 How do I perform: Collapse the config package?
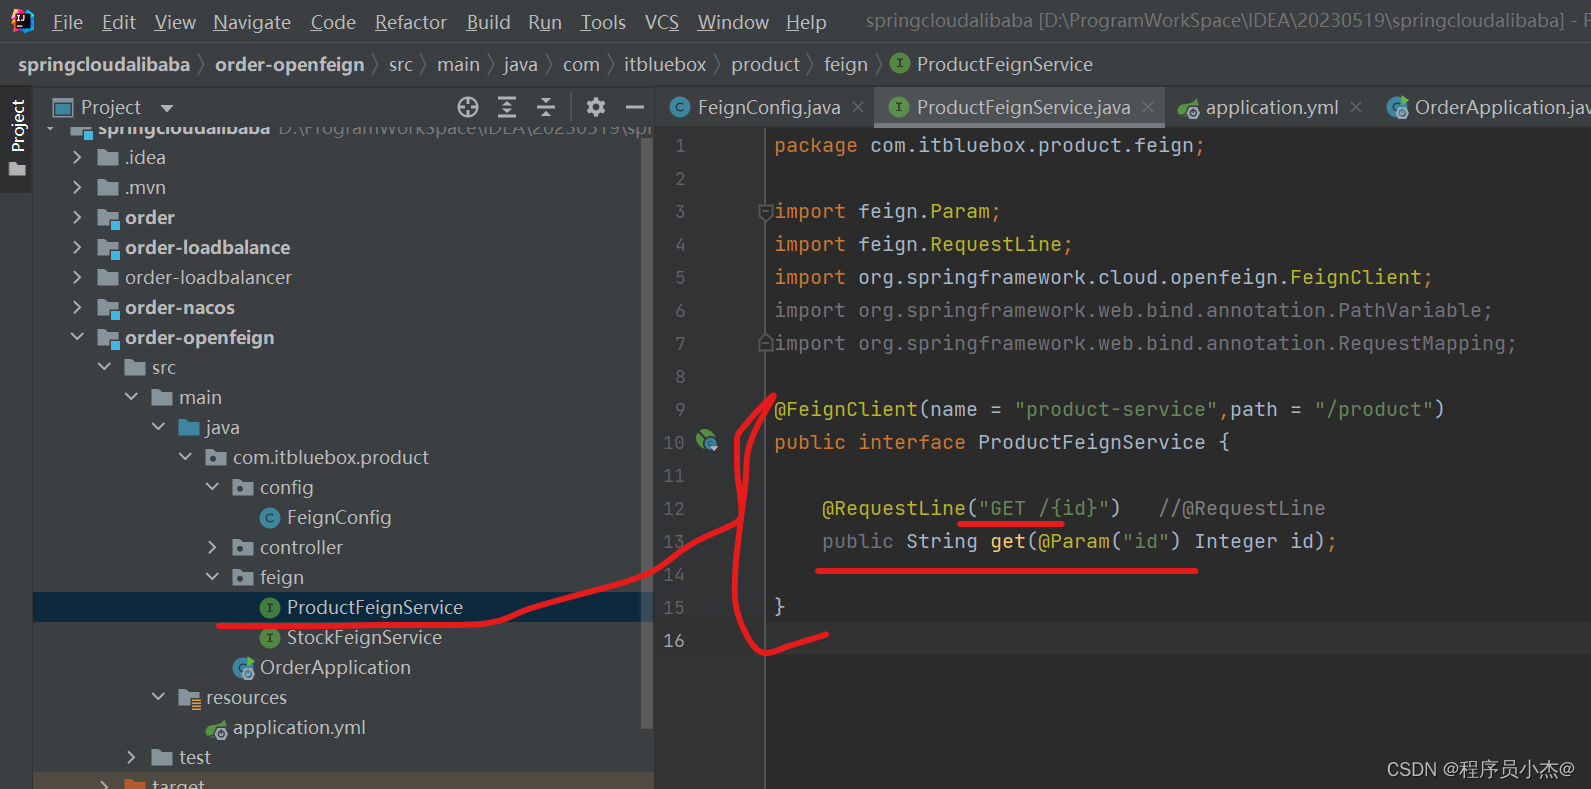pyautogui.click(x=212, y=487)
